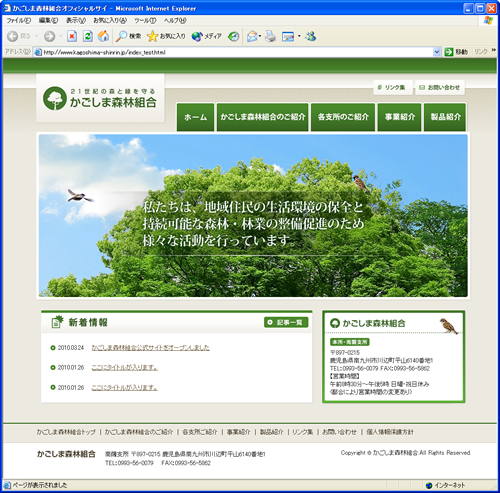Click the お問い合わせ header link
Screen dimensions: 500x493
(x=440, y=88)
